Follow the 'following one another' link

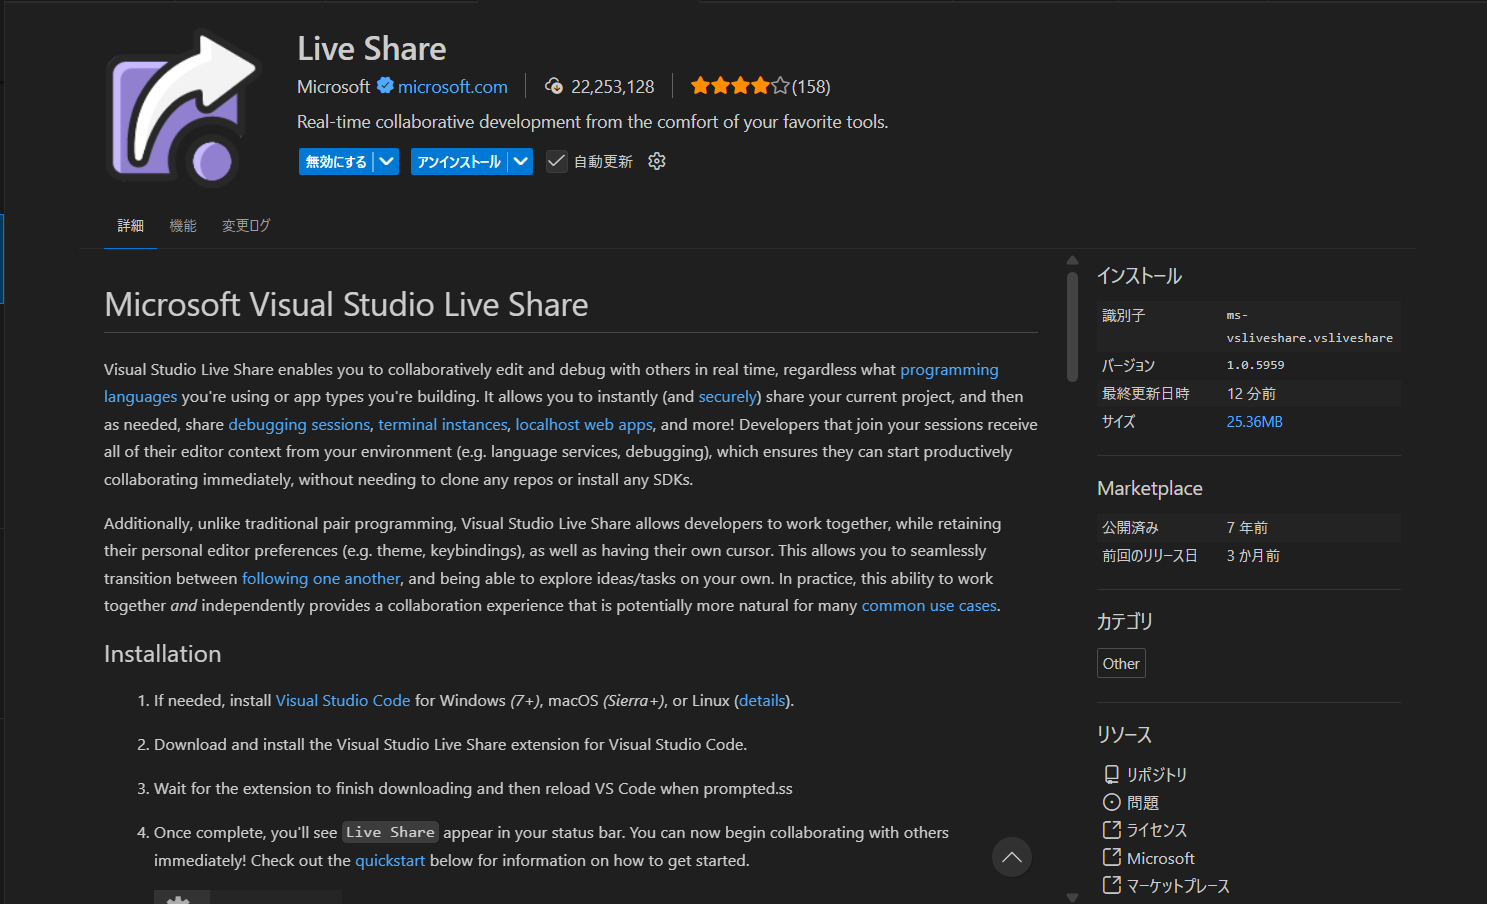pos(321,579)
